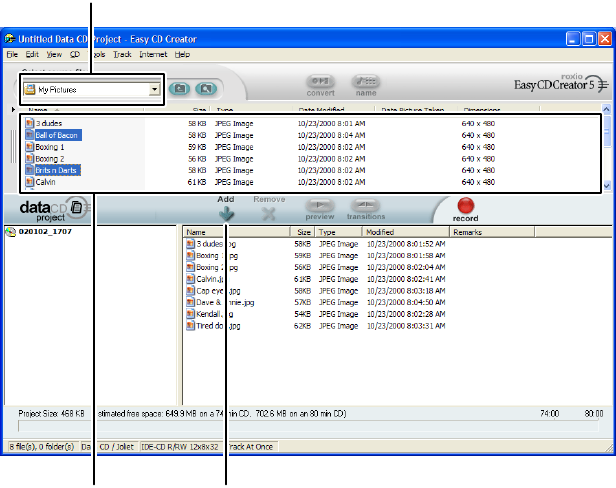616x488 pixels.
Task: Click Boxing 2 file icon in source list
Action: tap(29, 158)
